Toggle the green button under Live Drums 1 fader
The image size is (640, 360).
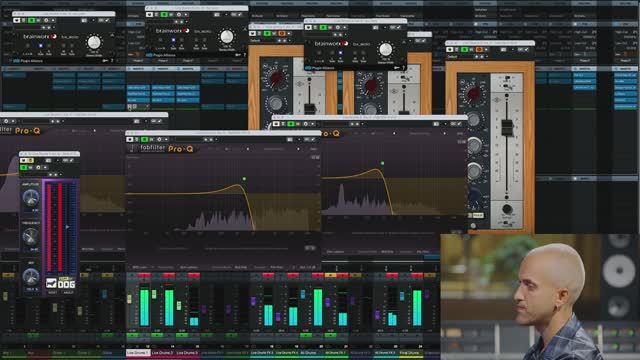(132, 336)
